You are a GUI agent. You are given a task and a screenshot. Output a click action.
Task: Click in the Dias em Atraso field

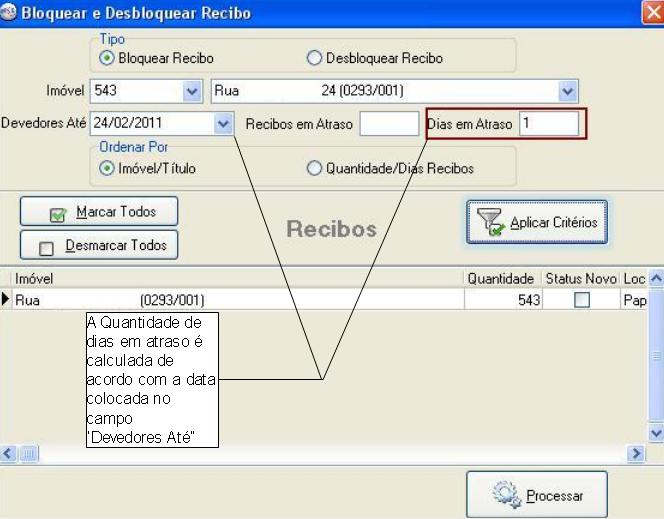(547, 124)
